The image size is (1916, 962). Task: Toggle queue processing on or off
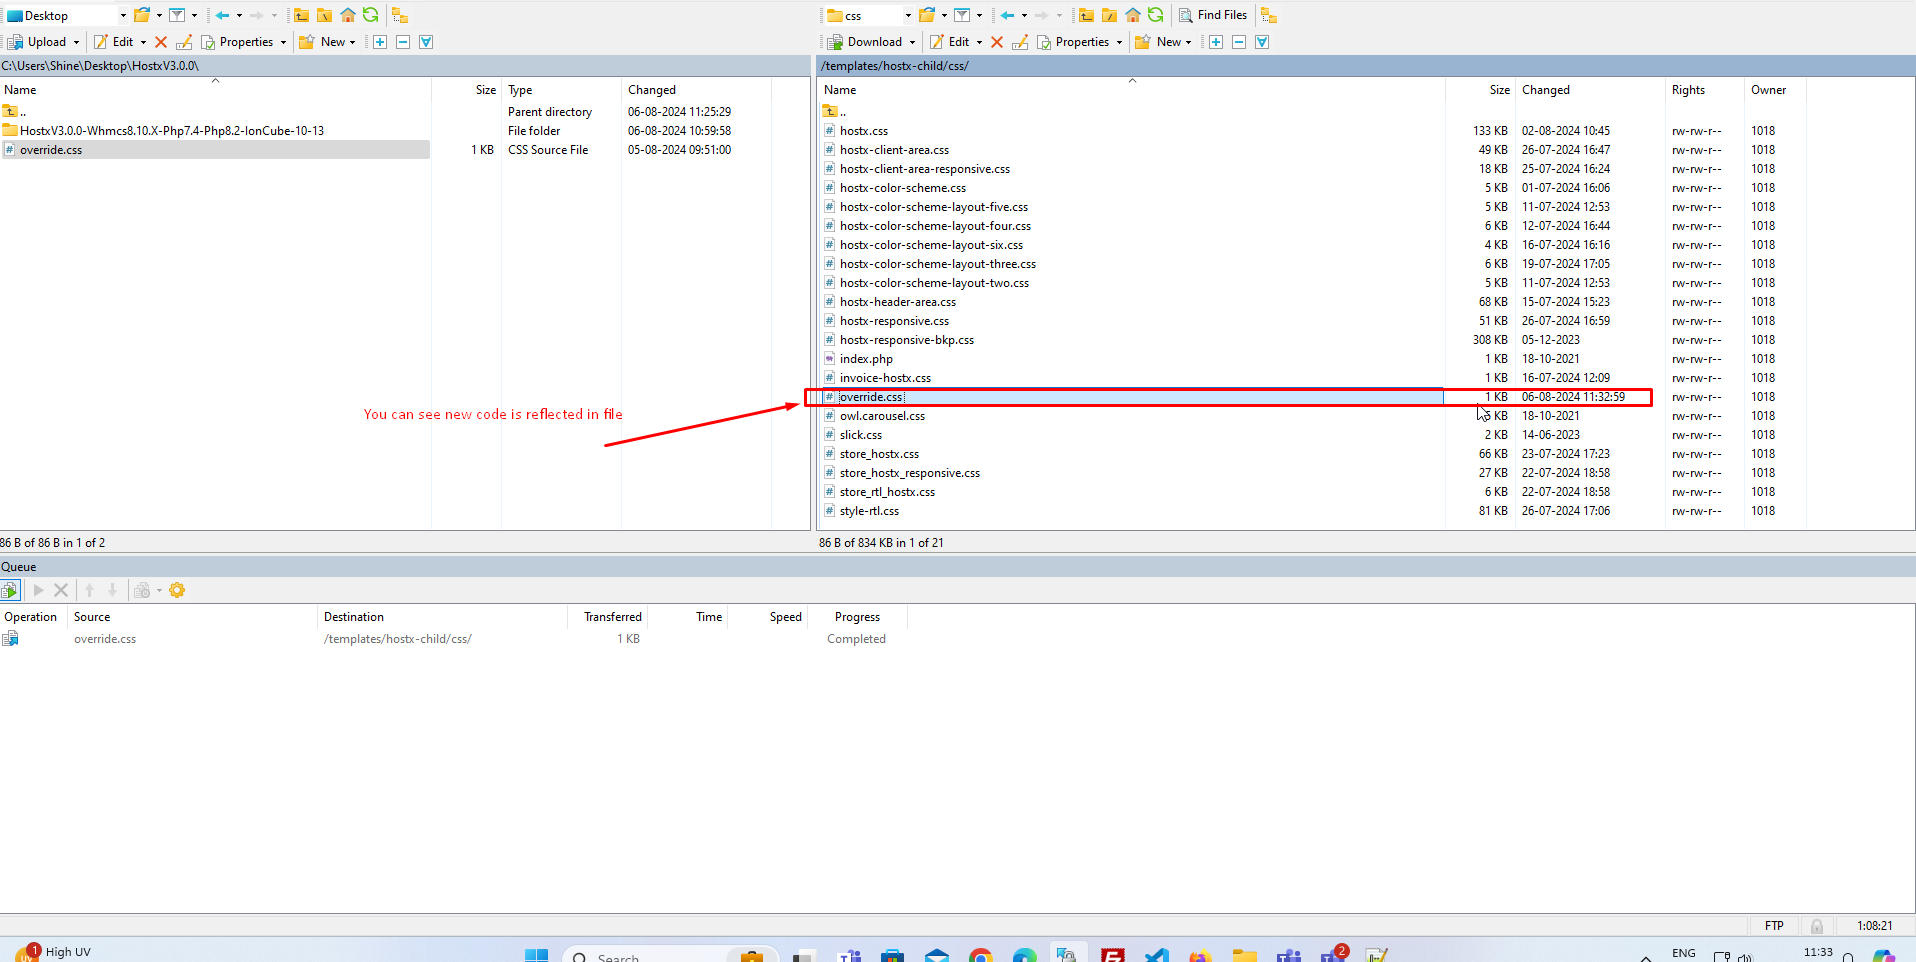click(x=10, y=590)
